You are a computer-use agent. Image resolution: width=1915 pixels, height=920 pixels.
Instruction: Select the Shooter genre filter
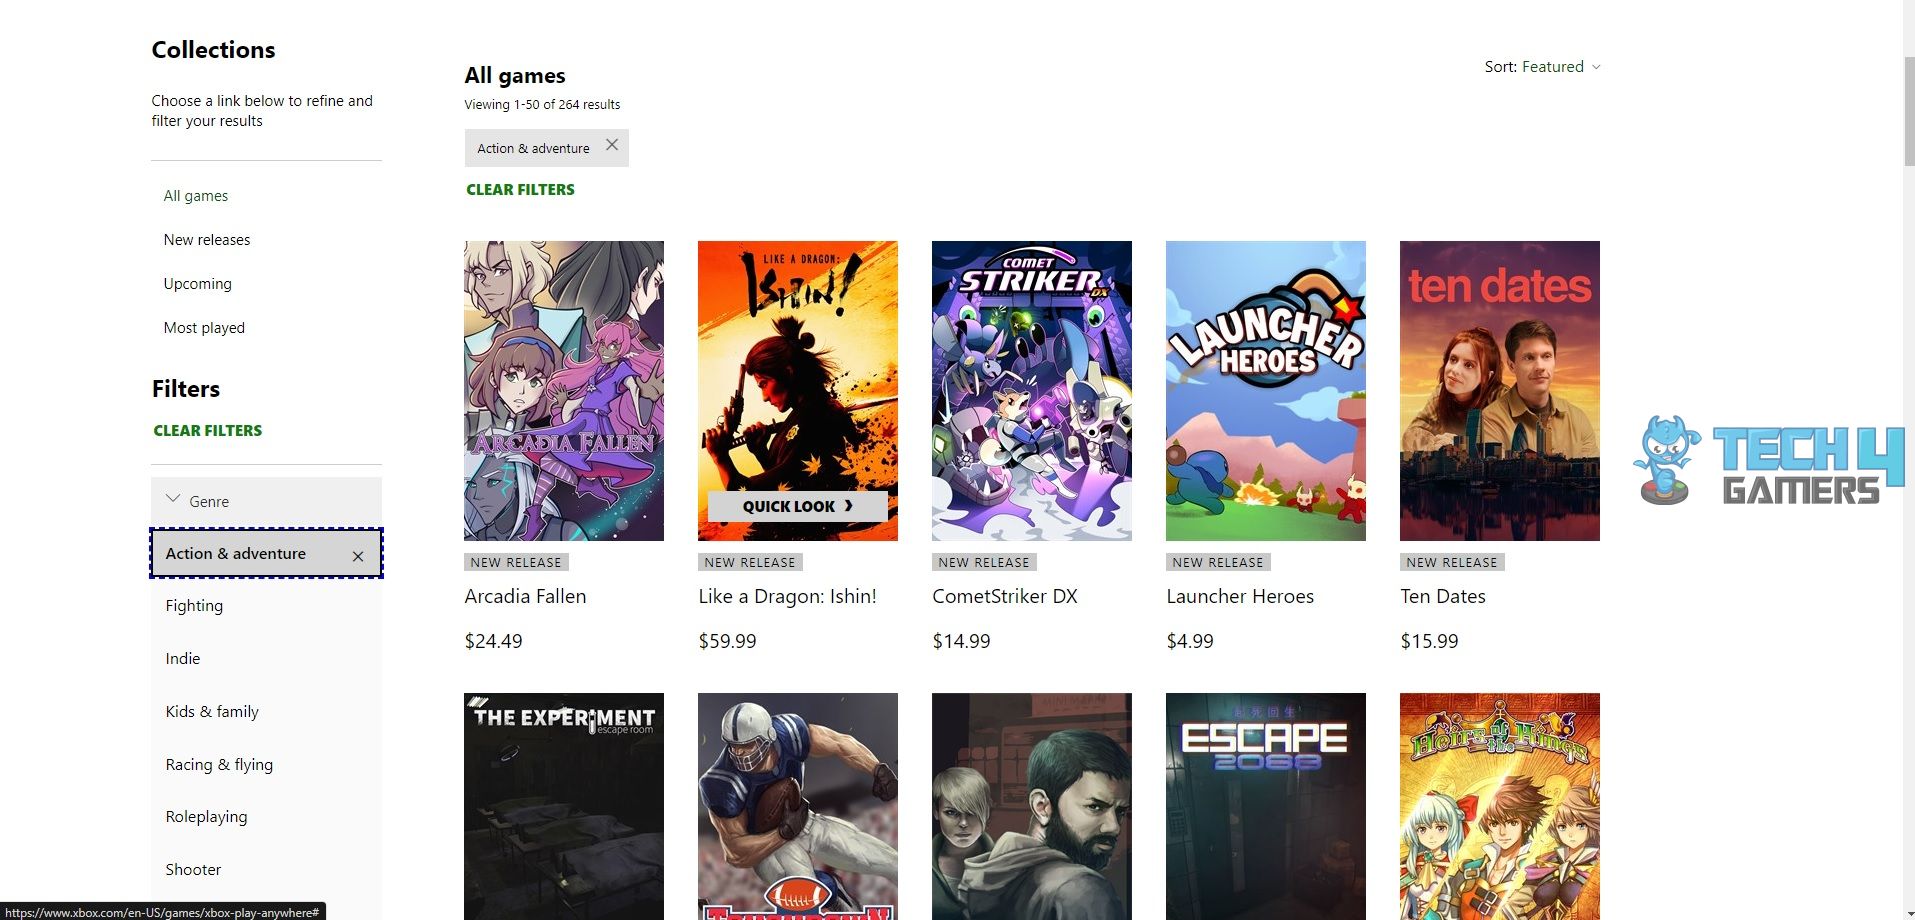pyautogui.click(x=193, y=869)
